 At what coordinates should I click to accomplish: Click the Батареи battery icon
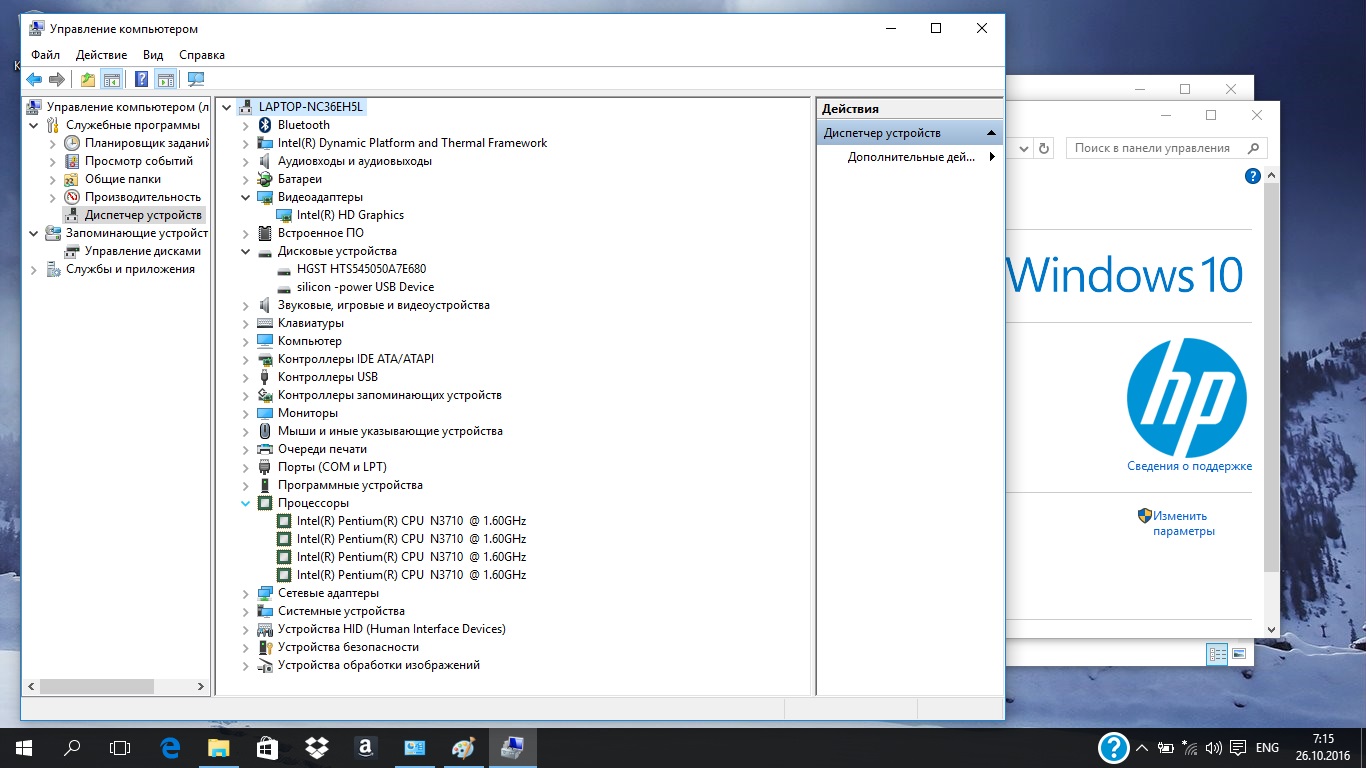click(265, 179)
